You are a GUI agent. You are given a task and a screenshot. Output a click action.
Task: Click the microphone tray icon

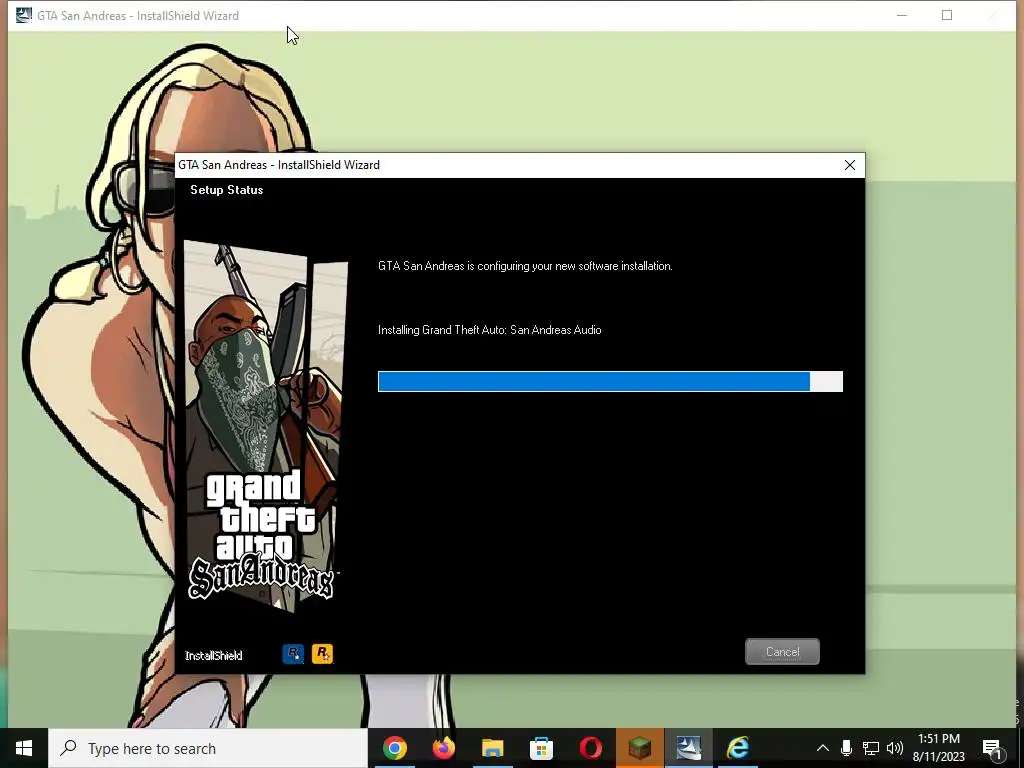(x=846, y=748)
